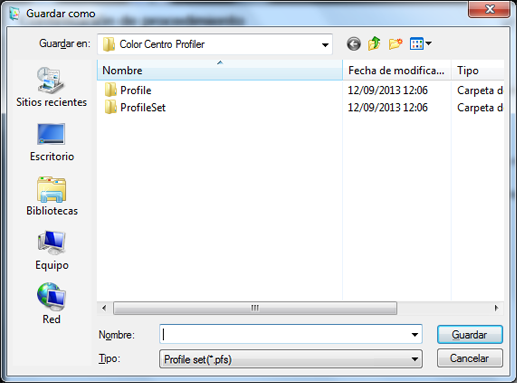Go to Escritorio location

coord(51,142)
